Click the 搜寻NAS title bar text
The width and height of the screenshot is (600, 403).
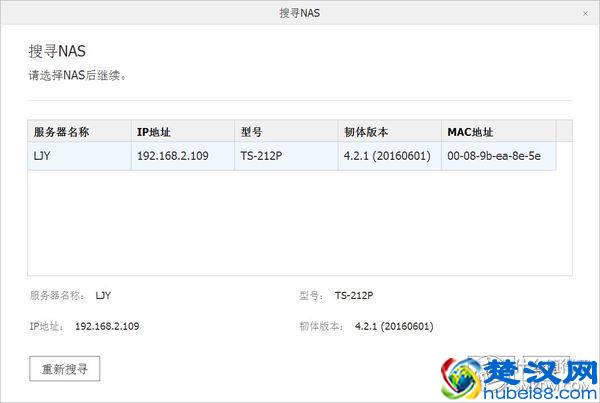click(300, 13)
